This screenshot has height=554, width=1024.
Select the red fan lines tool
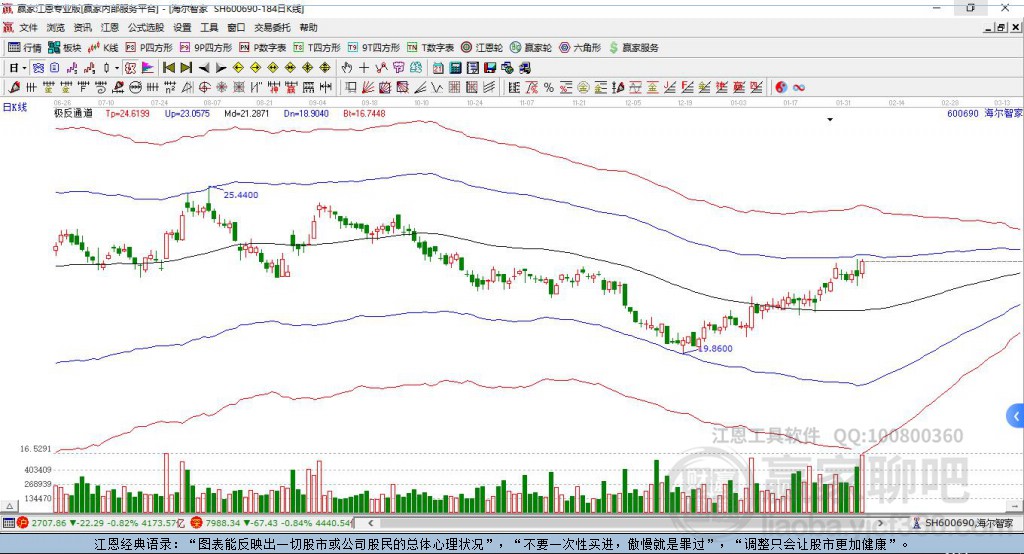[368, 87]
